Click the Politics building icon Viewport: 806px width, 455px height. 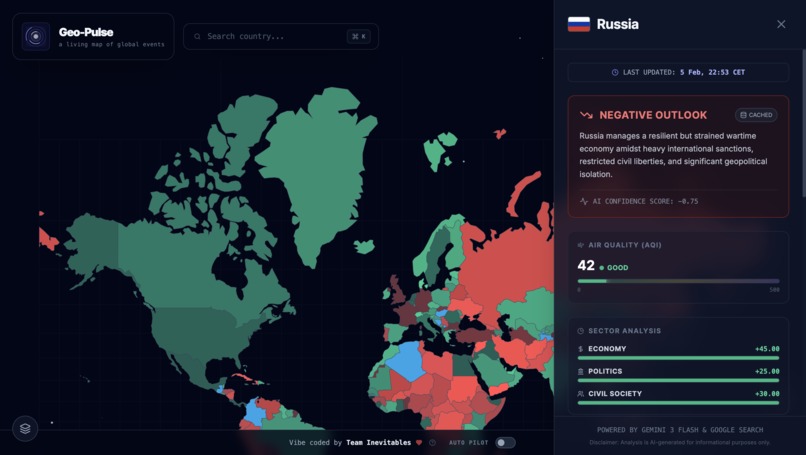581,372
